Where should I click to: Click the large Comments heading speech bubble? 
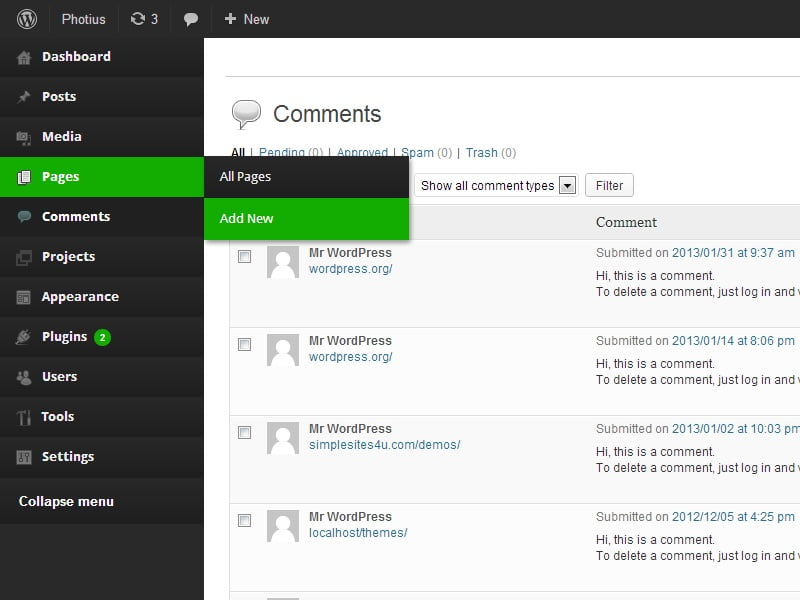point(246,113)
